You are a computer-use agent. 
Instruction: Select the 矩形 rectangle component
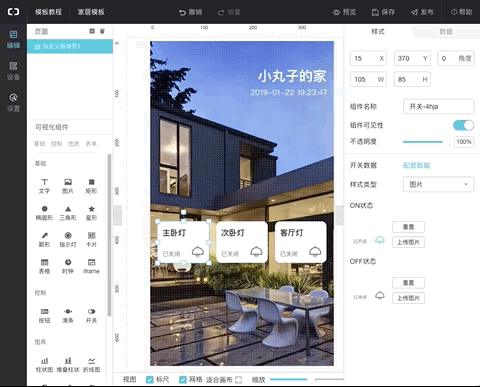[91, 186]
